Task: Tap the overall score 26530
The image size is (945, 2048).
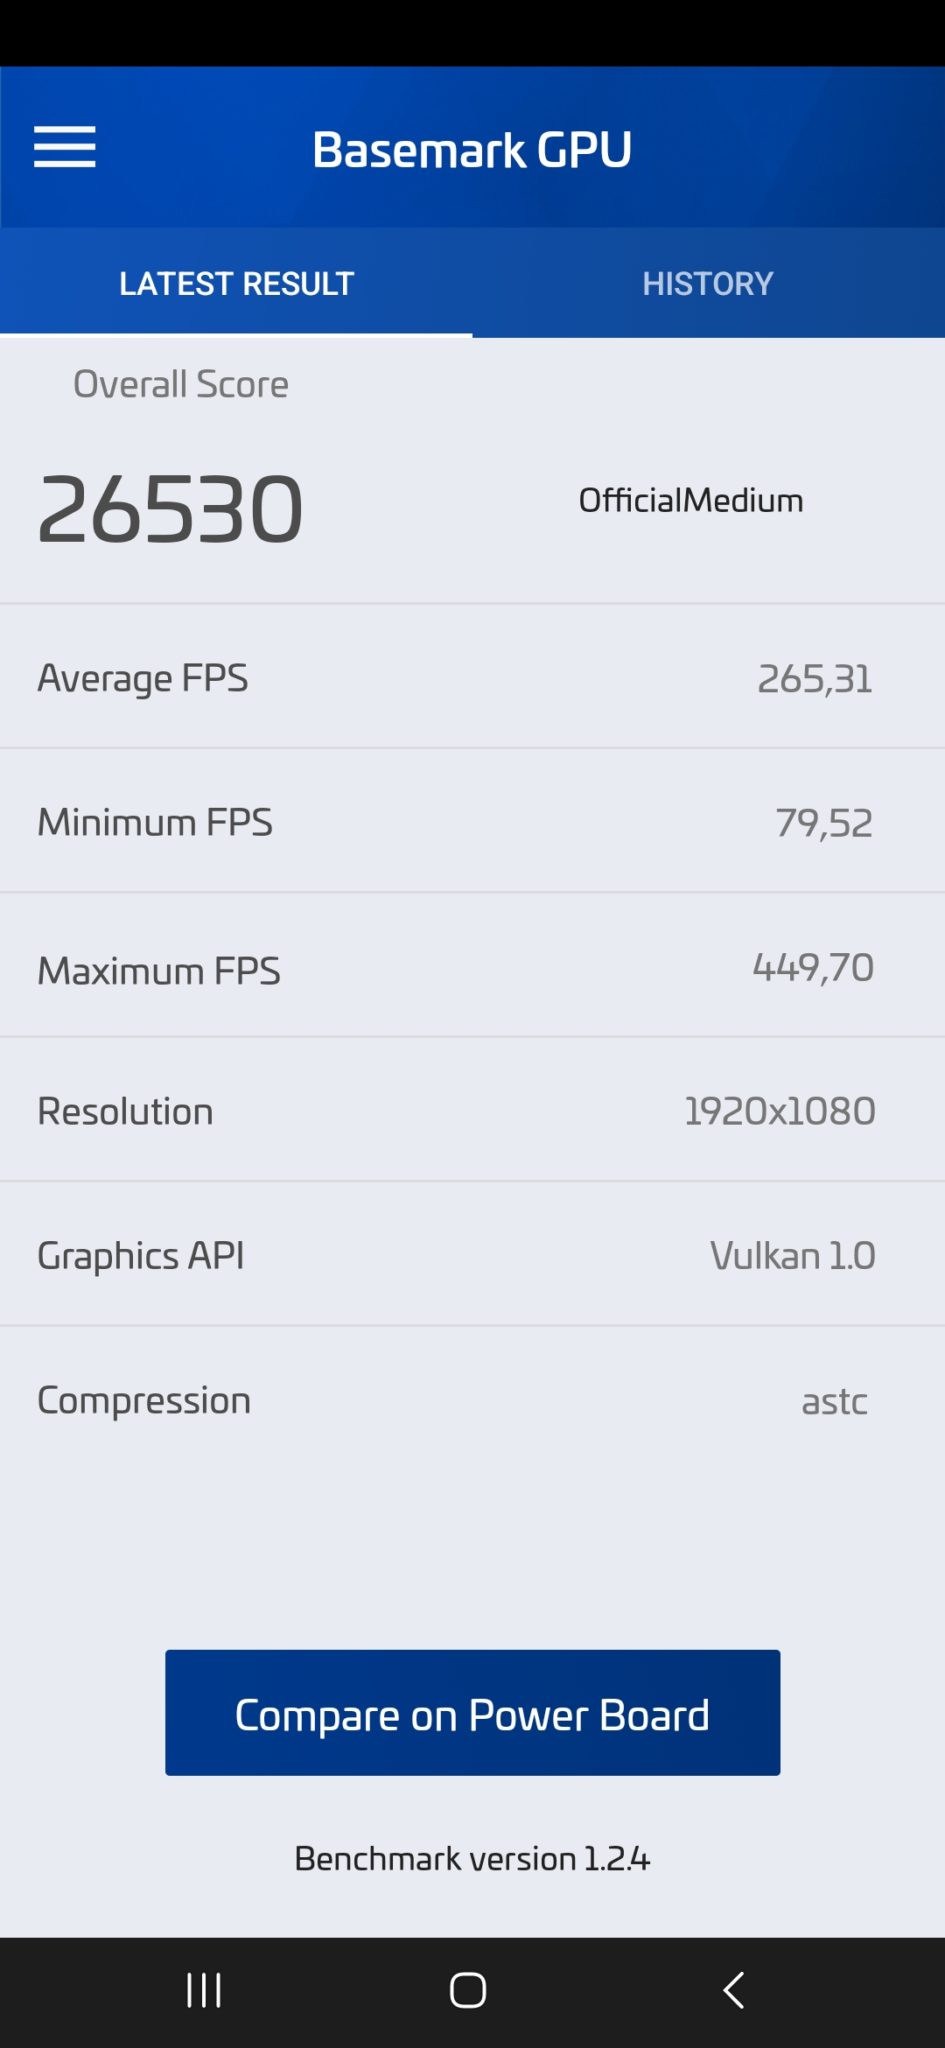Action: click(170, 509)
